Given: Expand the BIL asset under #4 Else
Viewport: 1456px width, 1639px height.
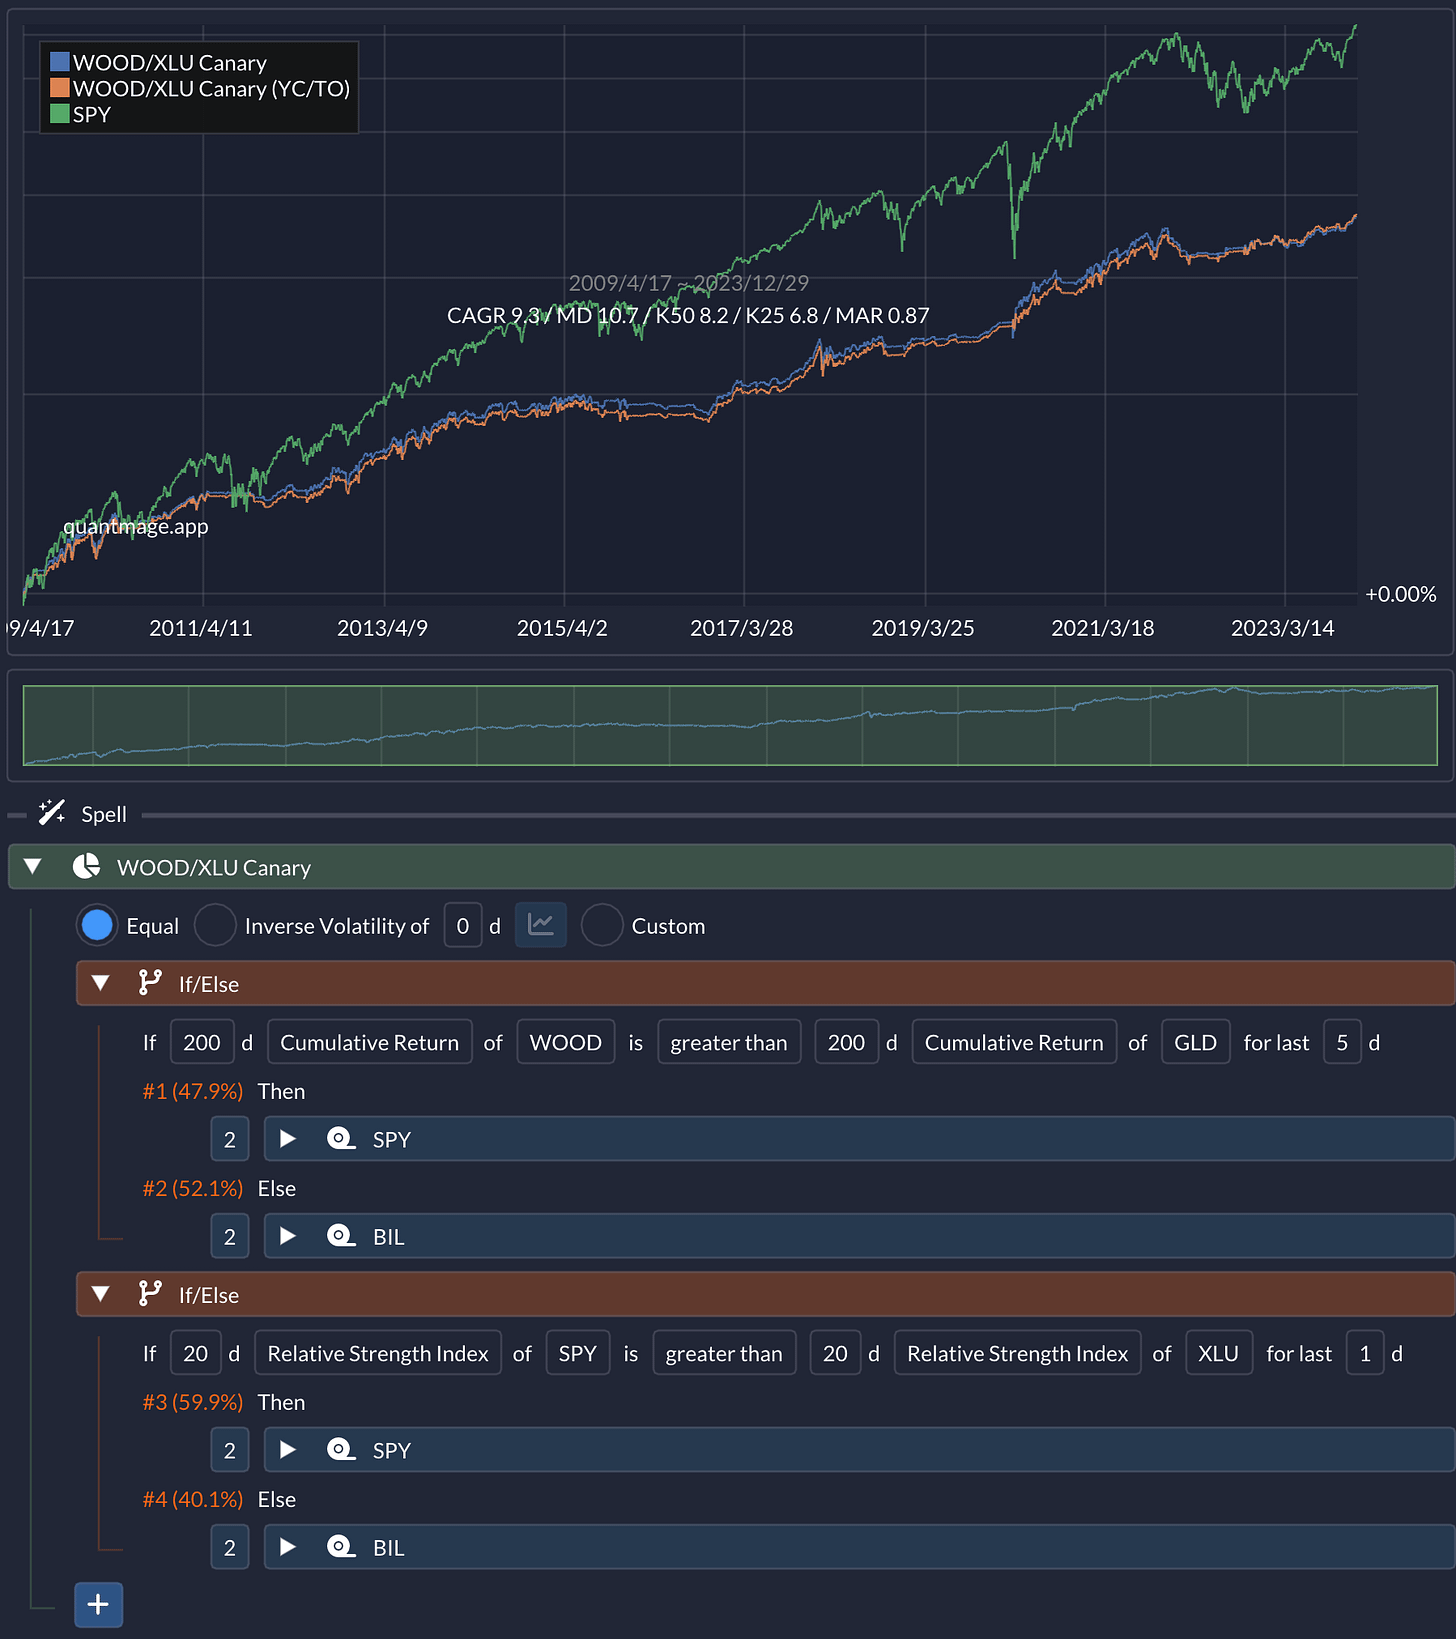Looking at the screenshot, I should click(288, 1547).
